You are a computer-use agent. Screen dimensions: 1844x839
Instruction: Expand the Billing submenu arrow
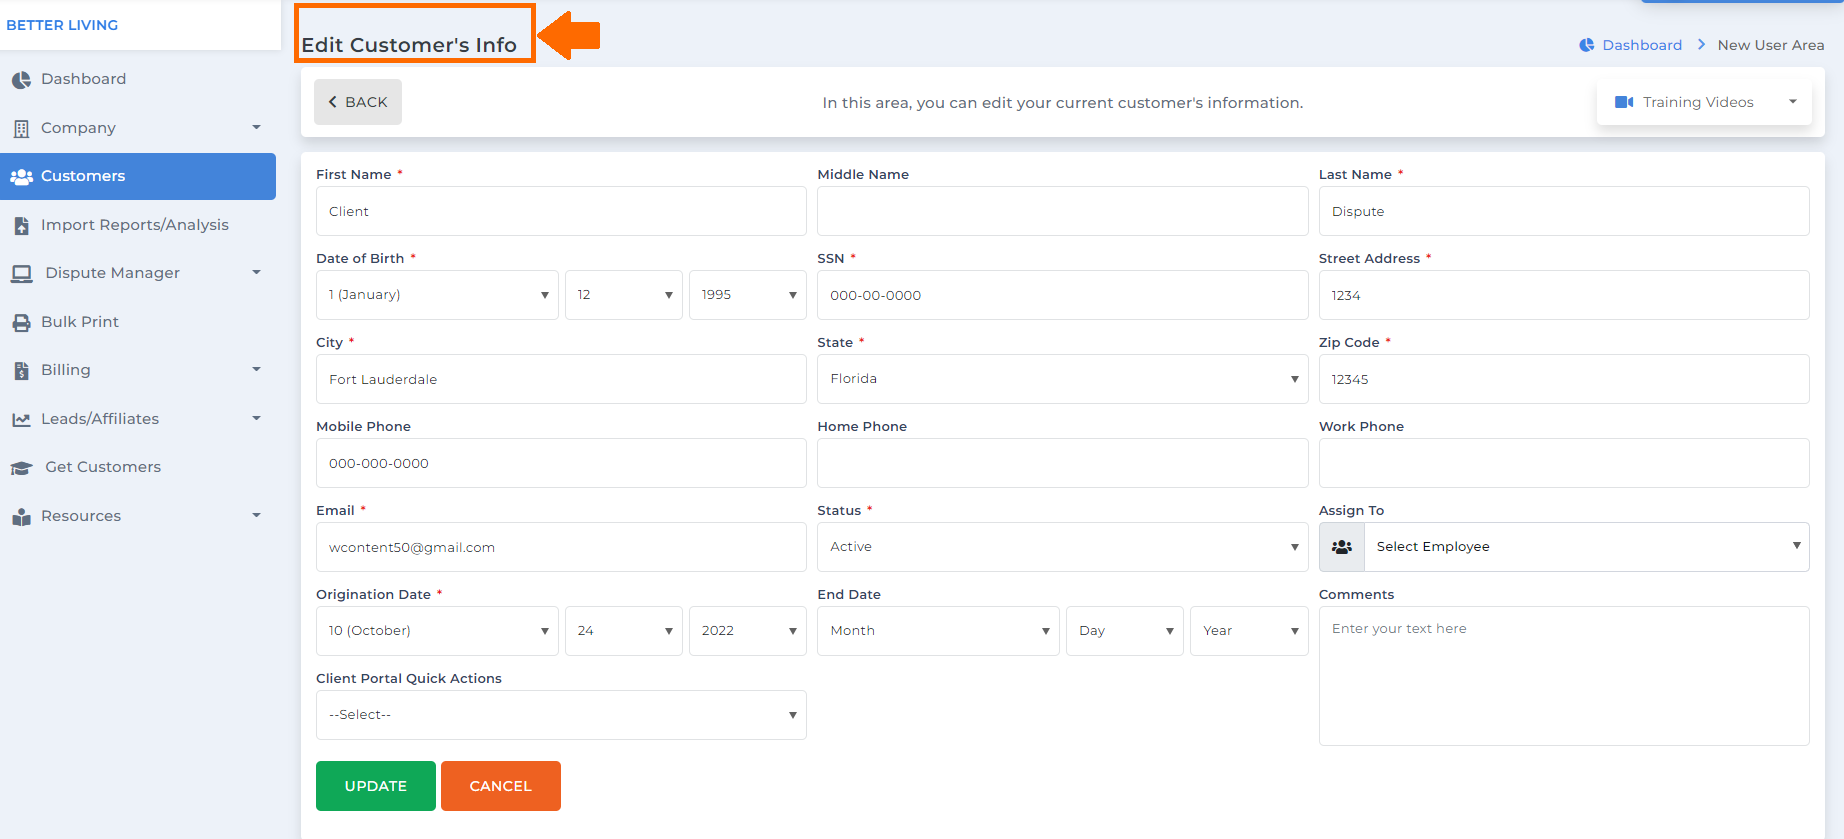pyautogui.click(x=256, y=370)
